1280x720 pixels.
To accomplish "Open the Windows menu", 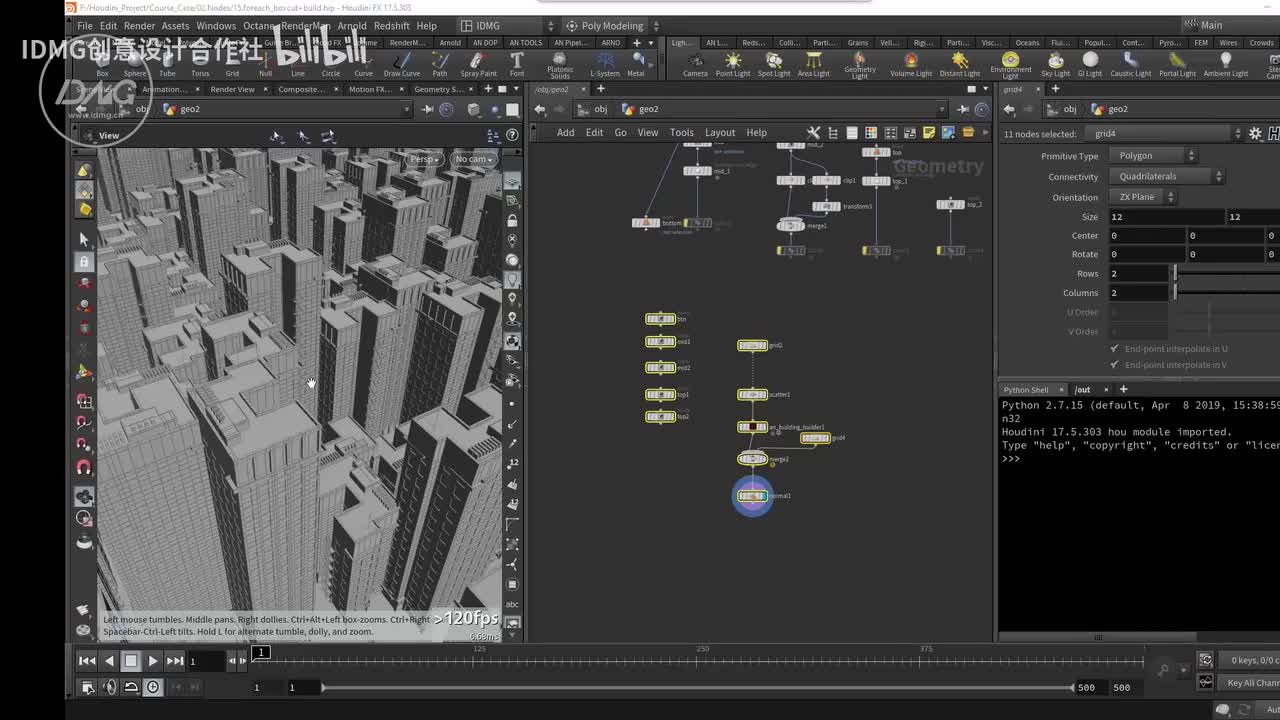I will point(216,26).
